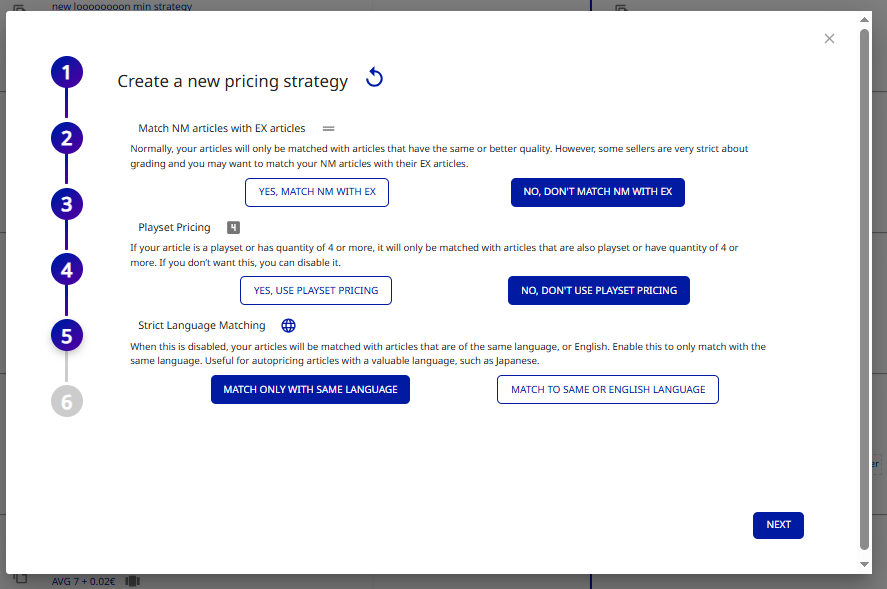Select Yes, use playset pricing
Viewport: 887px width, 589px height.
pyautogui.click(x=316, y=290)
